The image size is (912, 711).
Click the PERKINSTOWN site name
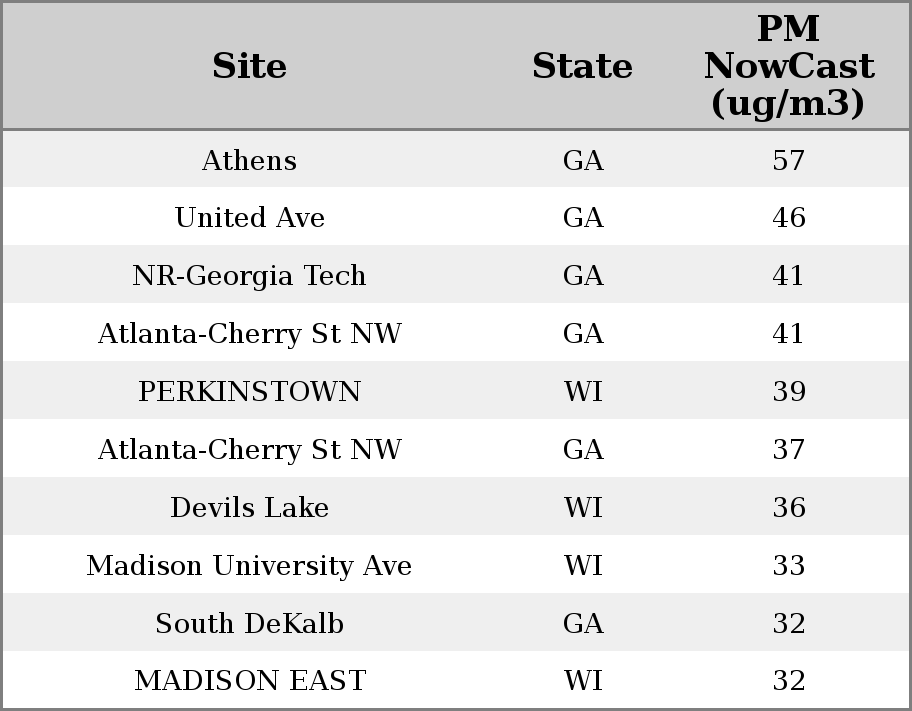click(250, 392)
